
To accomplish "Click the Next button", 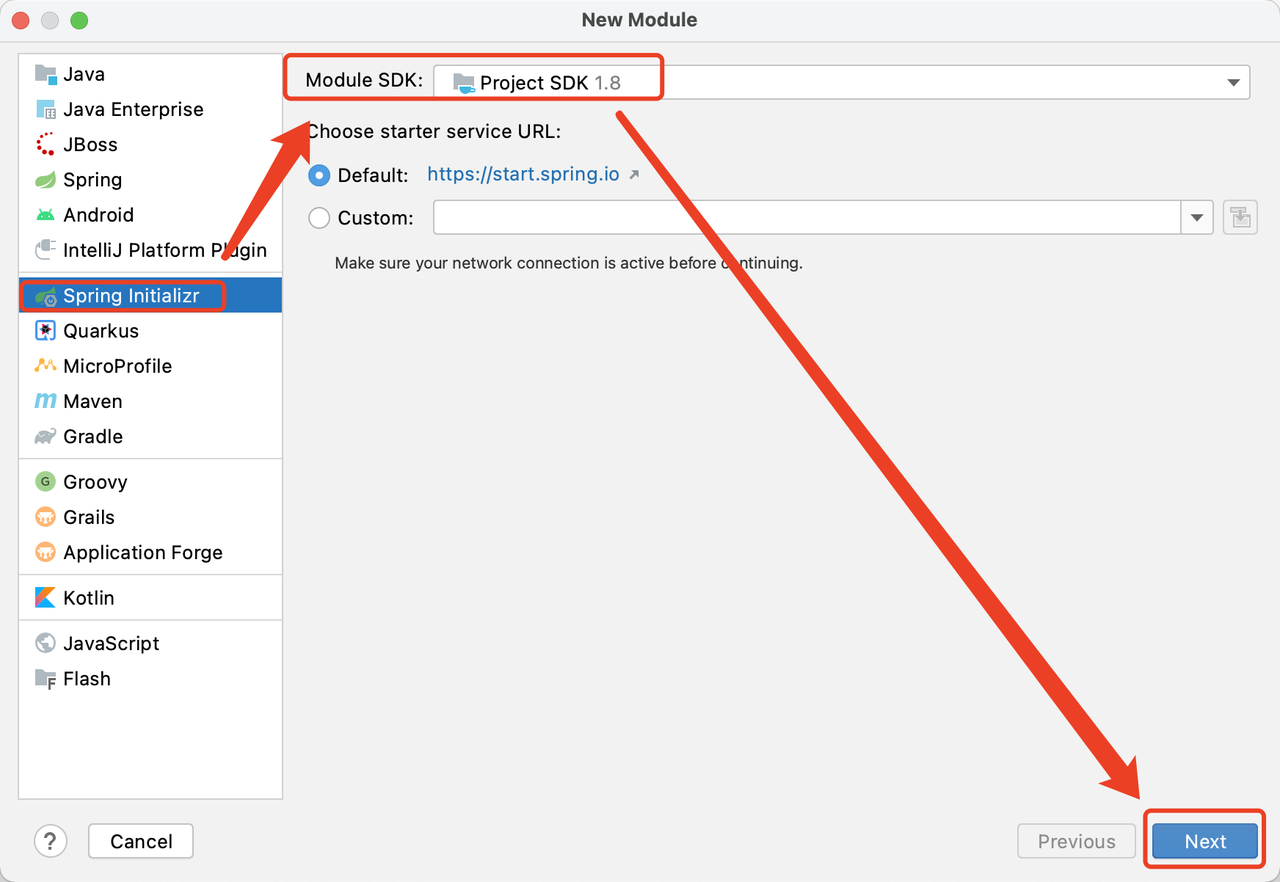I will [x=1205, y=841].
